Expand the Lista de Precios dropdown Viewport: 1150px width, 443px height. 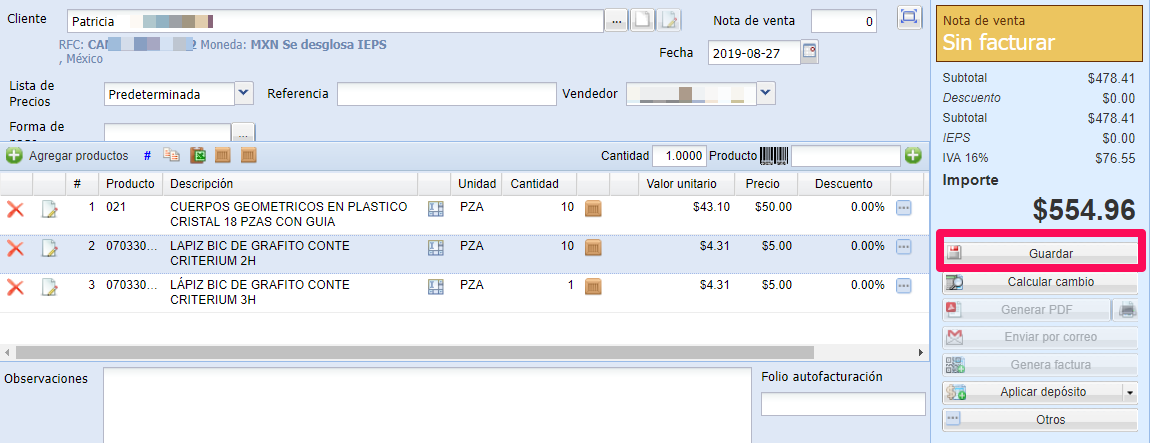(x=244, y=93)
